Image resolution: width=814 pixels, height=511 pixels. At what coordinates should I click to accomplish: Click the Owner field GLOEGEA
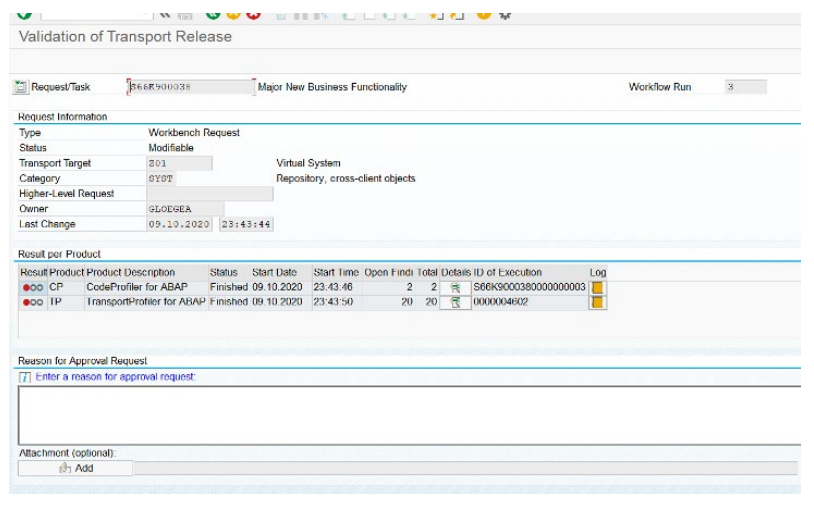185,209
